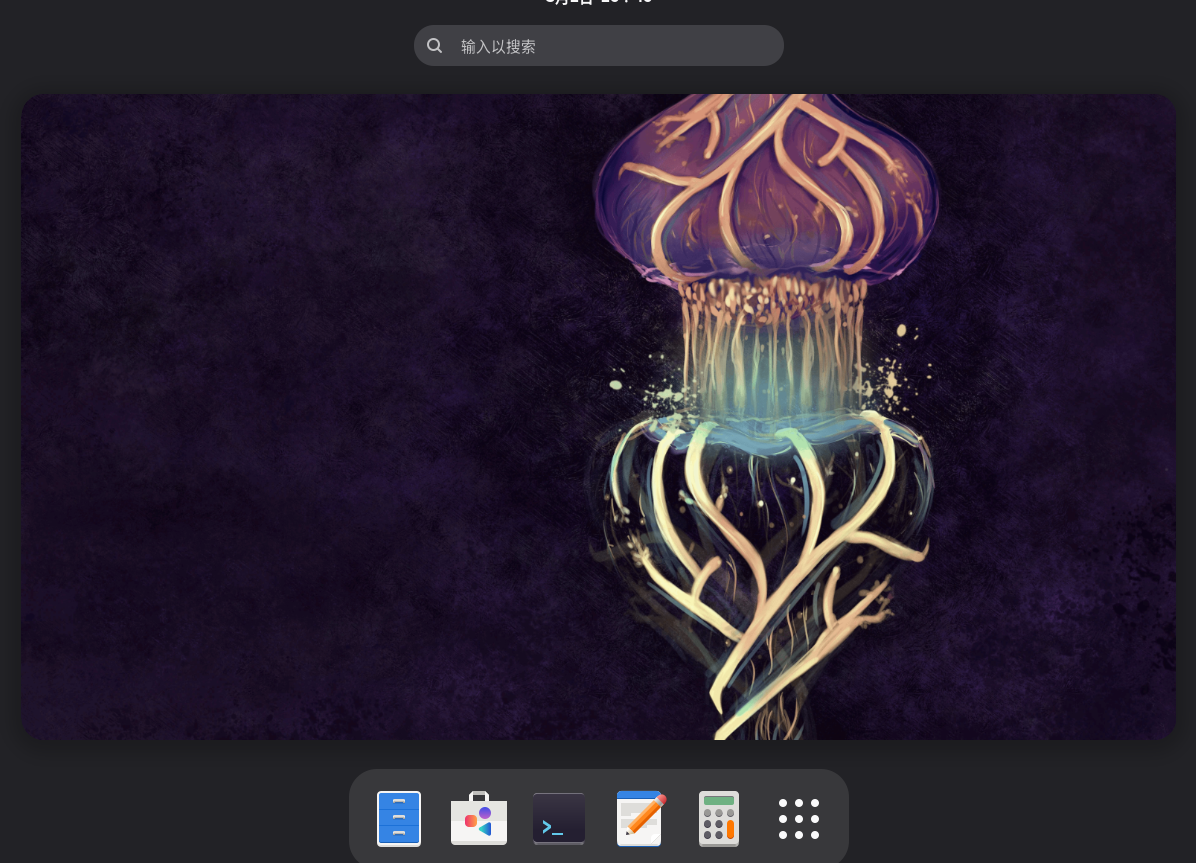Click the magnifier icon in search bar
The width and height of the screenshot is (1196, 863).
(435, 46)
